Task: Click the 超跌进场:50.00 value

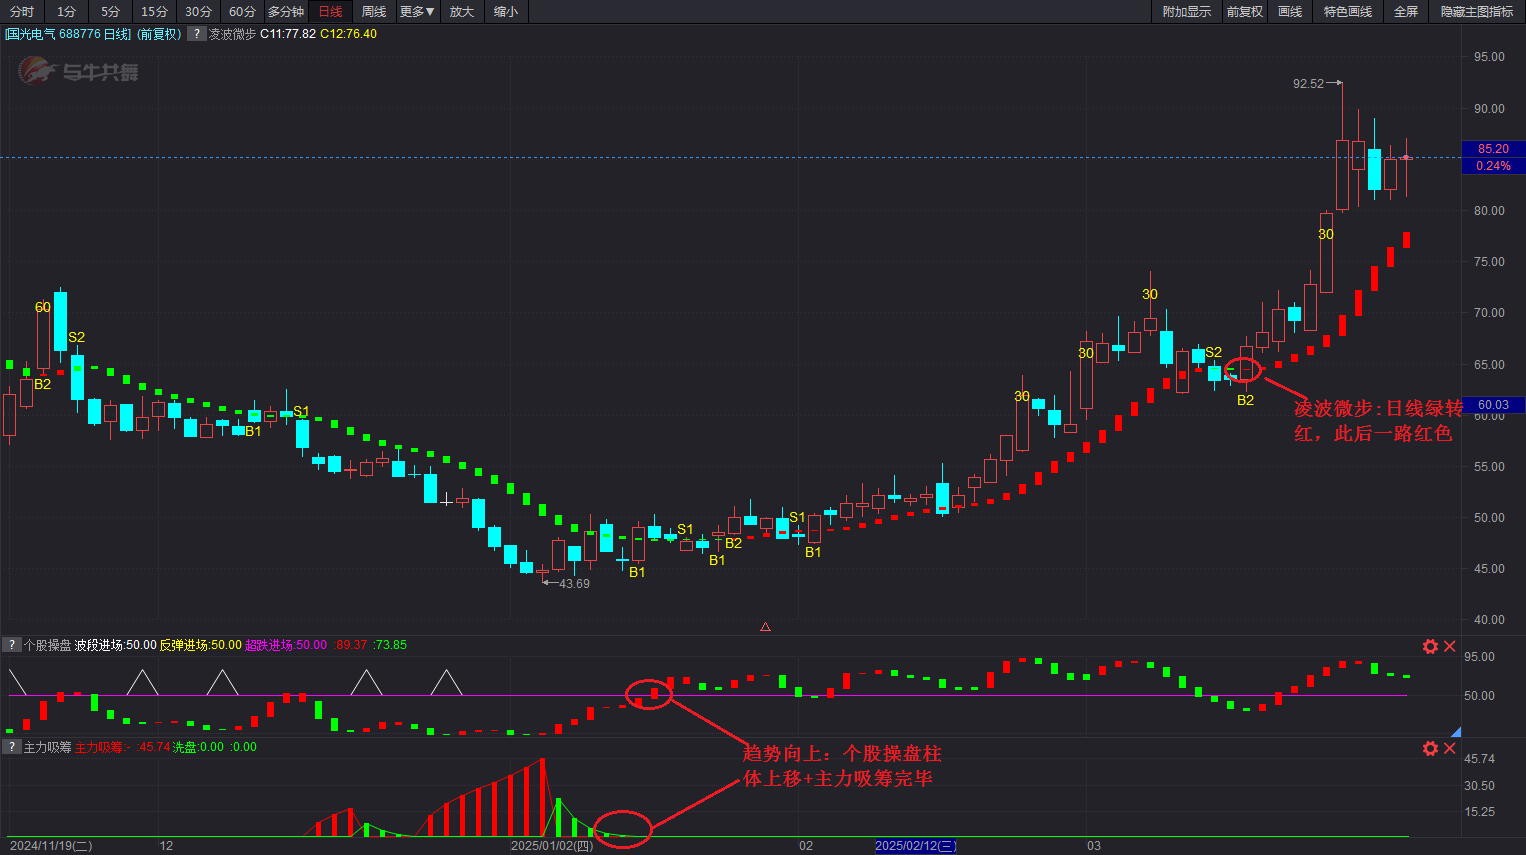Action: (x=285, y=645)
